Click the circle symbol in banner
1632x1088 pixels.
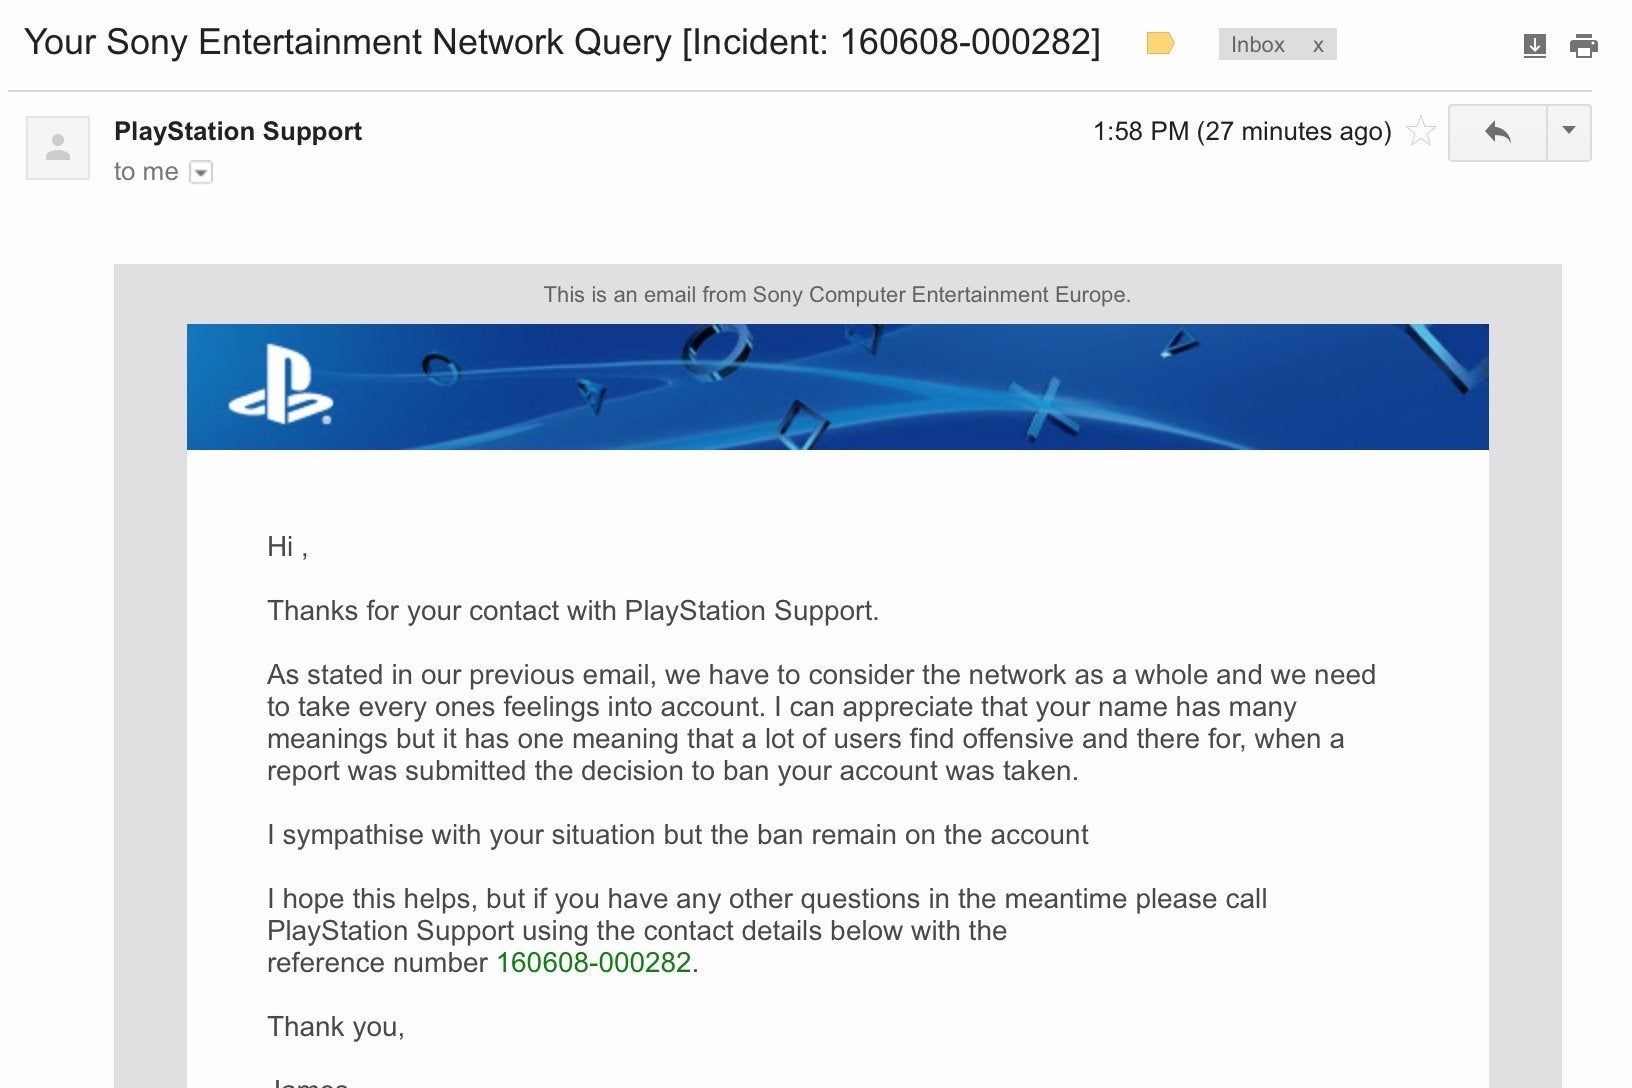(x=716, y=350)
